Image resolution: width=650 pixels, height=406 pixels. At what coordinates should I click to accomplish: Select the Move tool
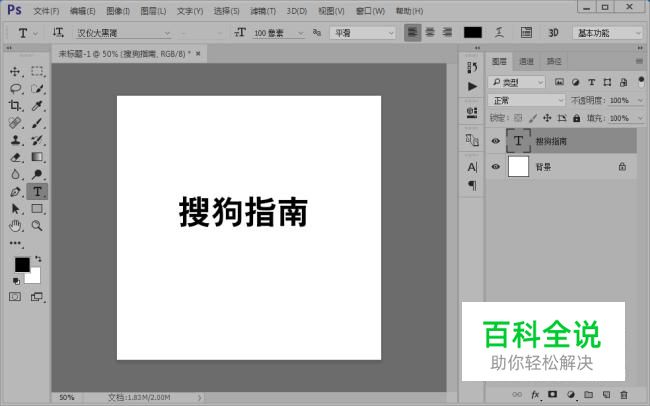tap(15, 72)
